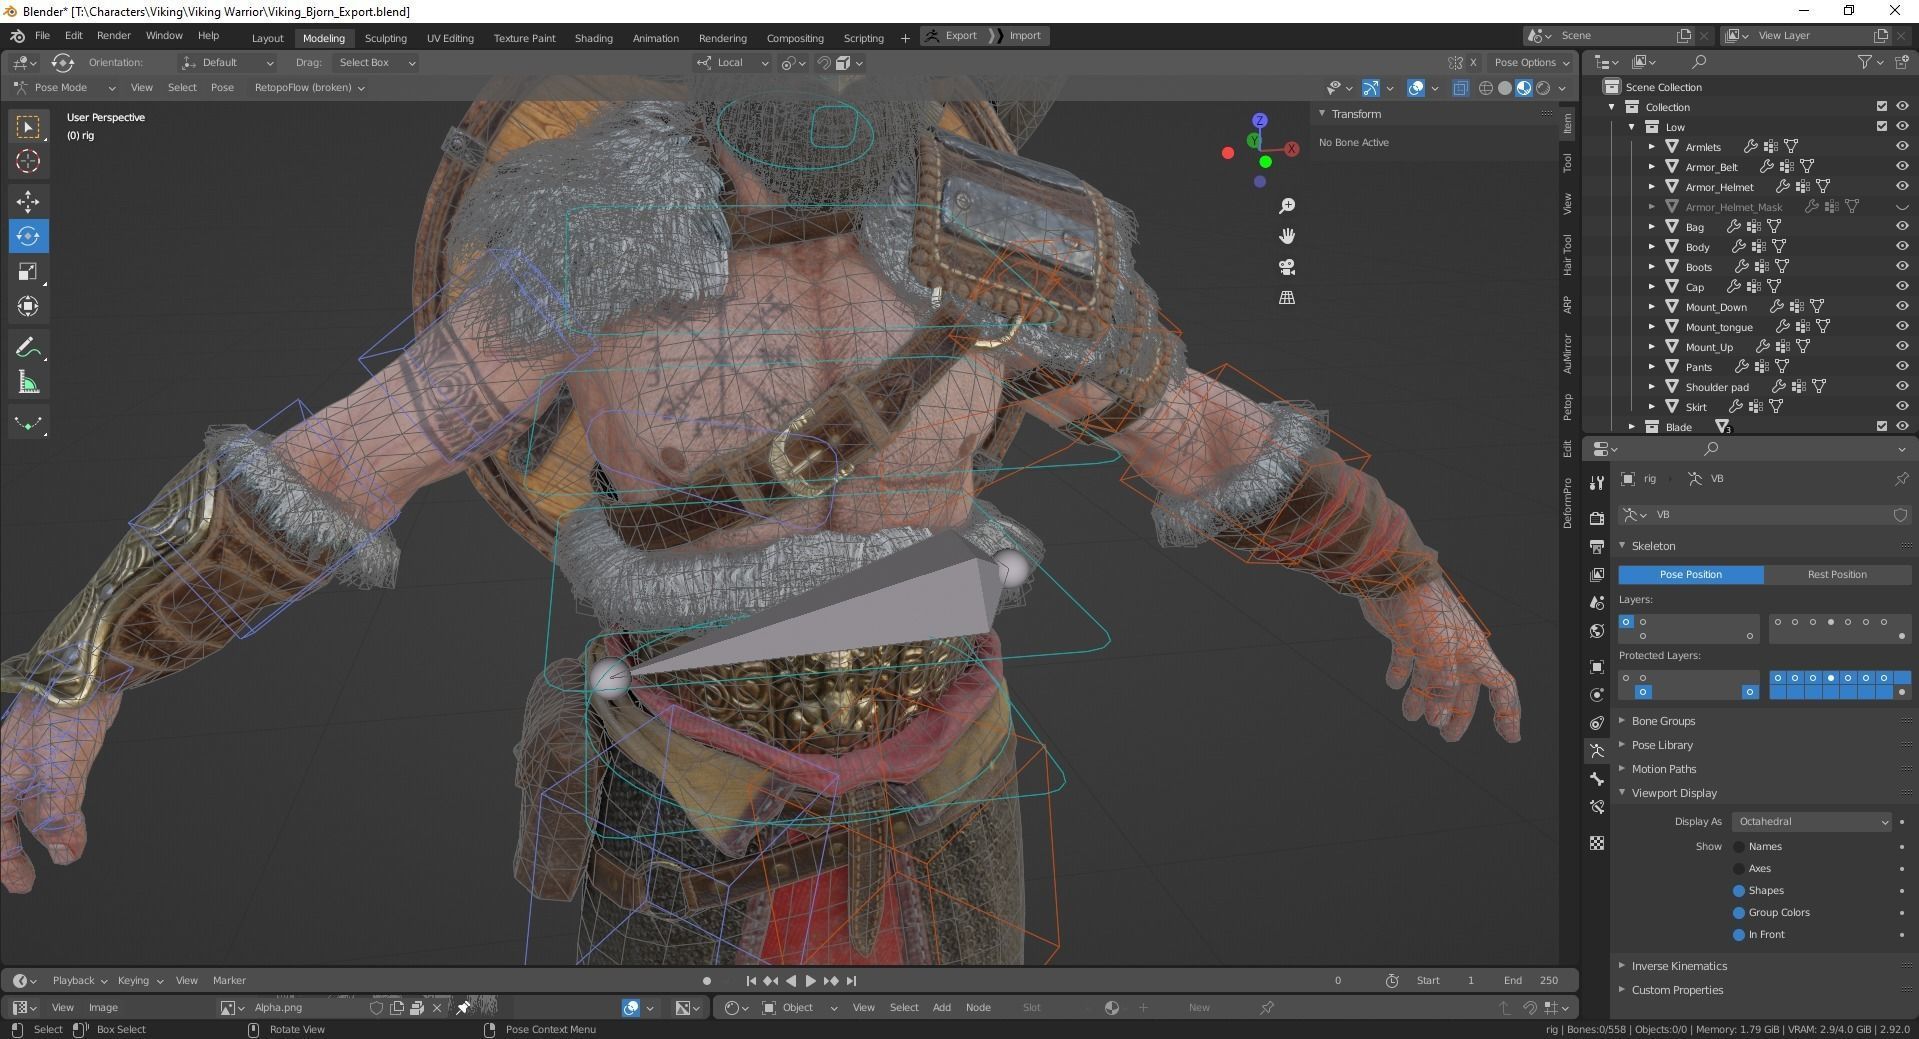Open the Render properties tab icon

(1597, 518)
